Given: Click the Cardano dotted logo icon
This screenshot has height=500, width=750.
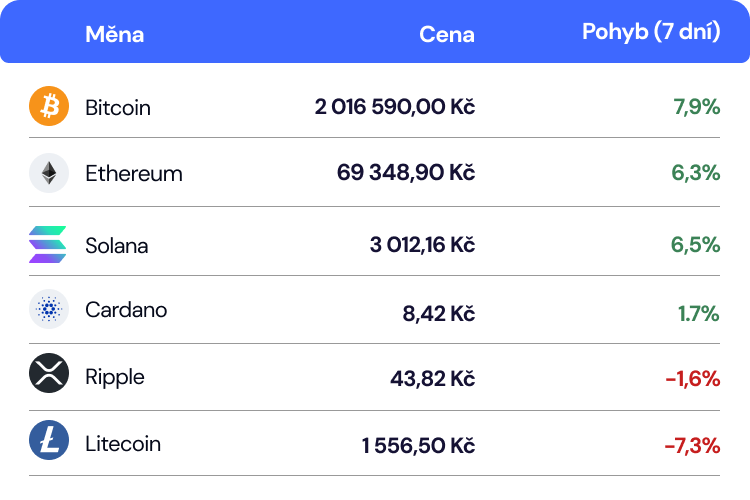Looking at the screenshot, I should pos(48,310).
